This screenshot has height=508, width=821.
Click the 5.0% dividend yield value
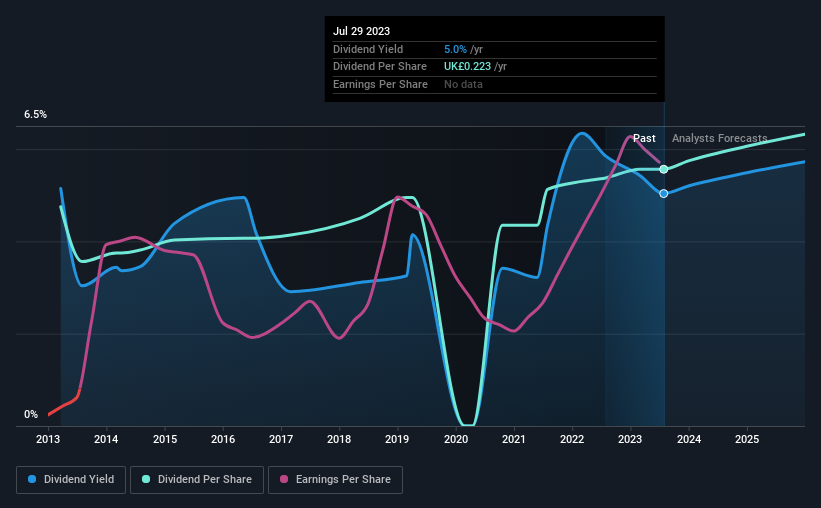[x=455, y=49]
